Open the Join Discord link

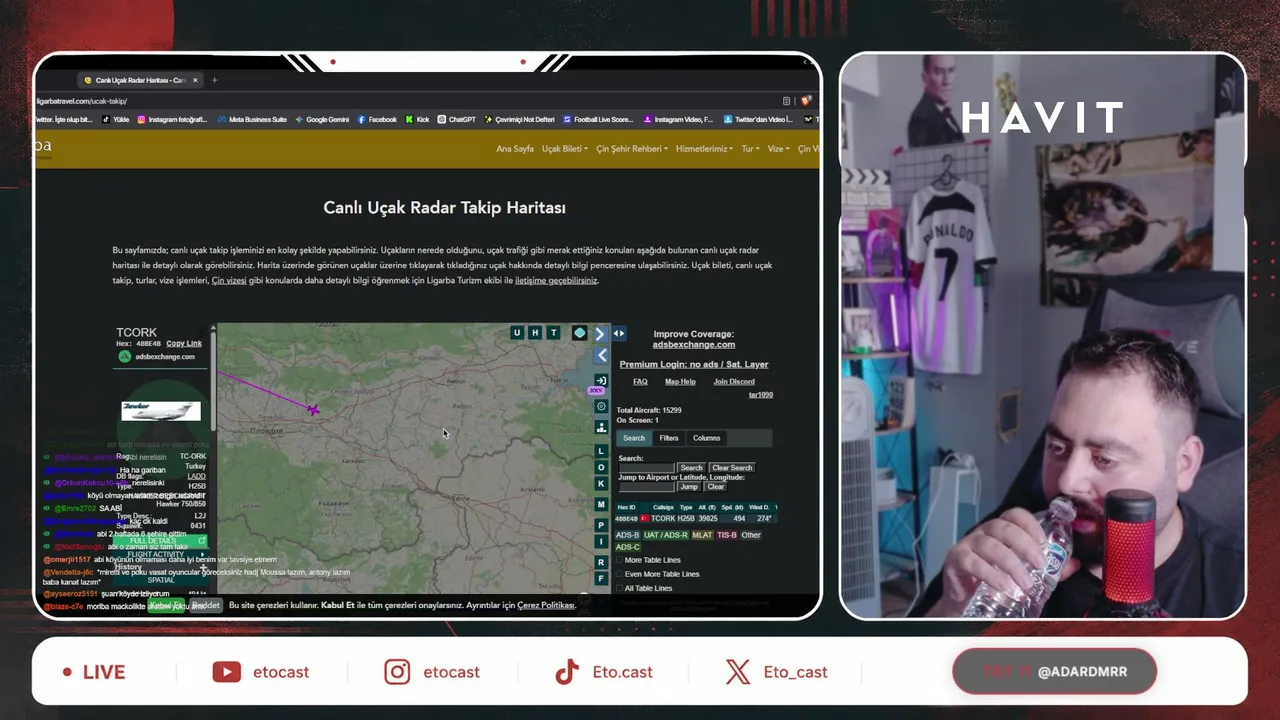[x=734, y=382]
